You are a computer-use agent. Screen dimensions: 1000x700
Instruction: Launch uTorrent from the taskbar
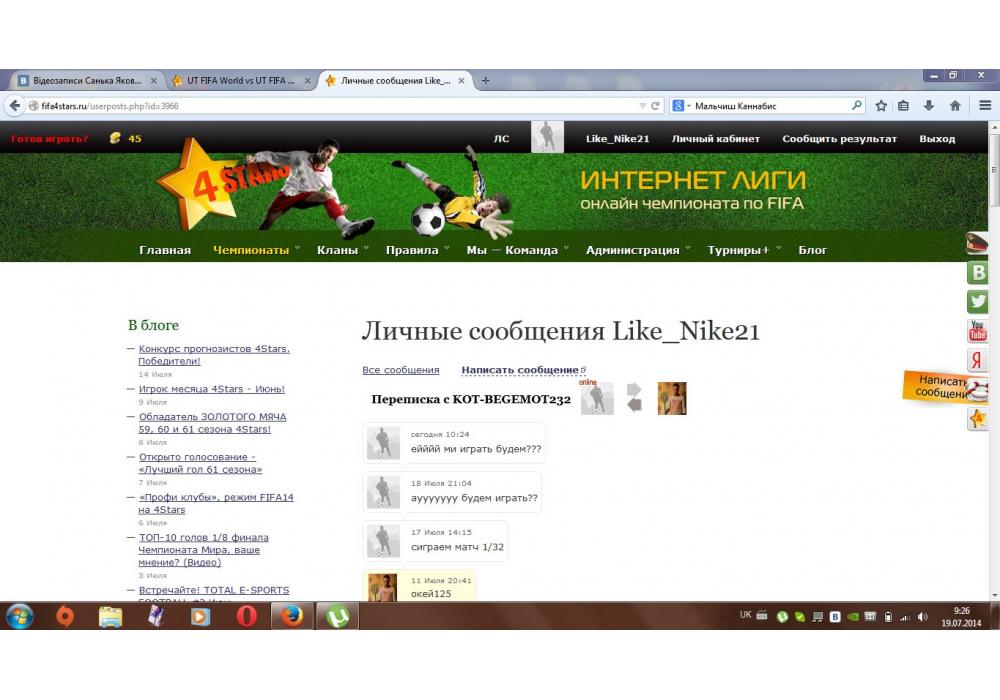coord(338,617)
